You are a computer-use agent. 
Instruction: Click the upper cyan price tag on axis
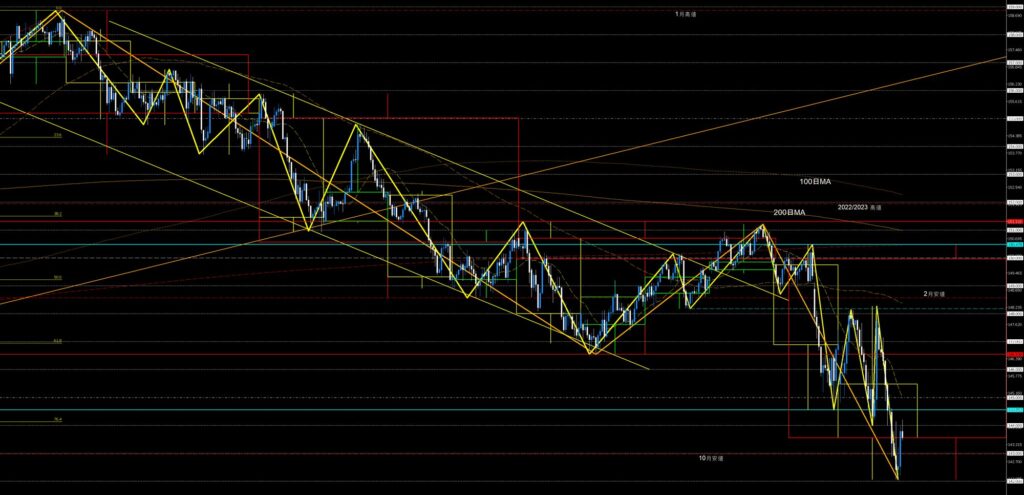click(1013, 244)
